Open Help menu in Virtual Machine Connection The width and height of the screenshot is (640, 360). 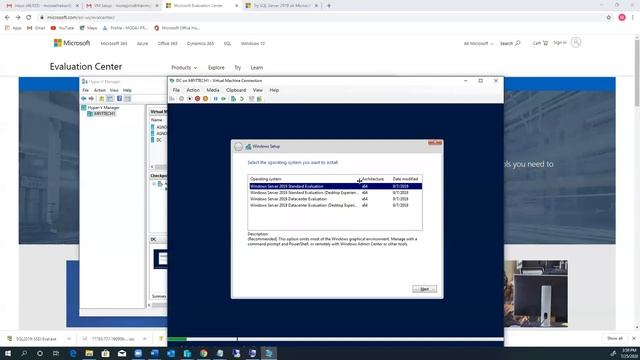tap(274, 90)
